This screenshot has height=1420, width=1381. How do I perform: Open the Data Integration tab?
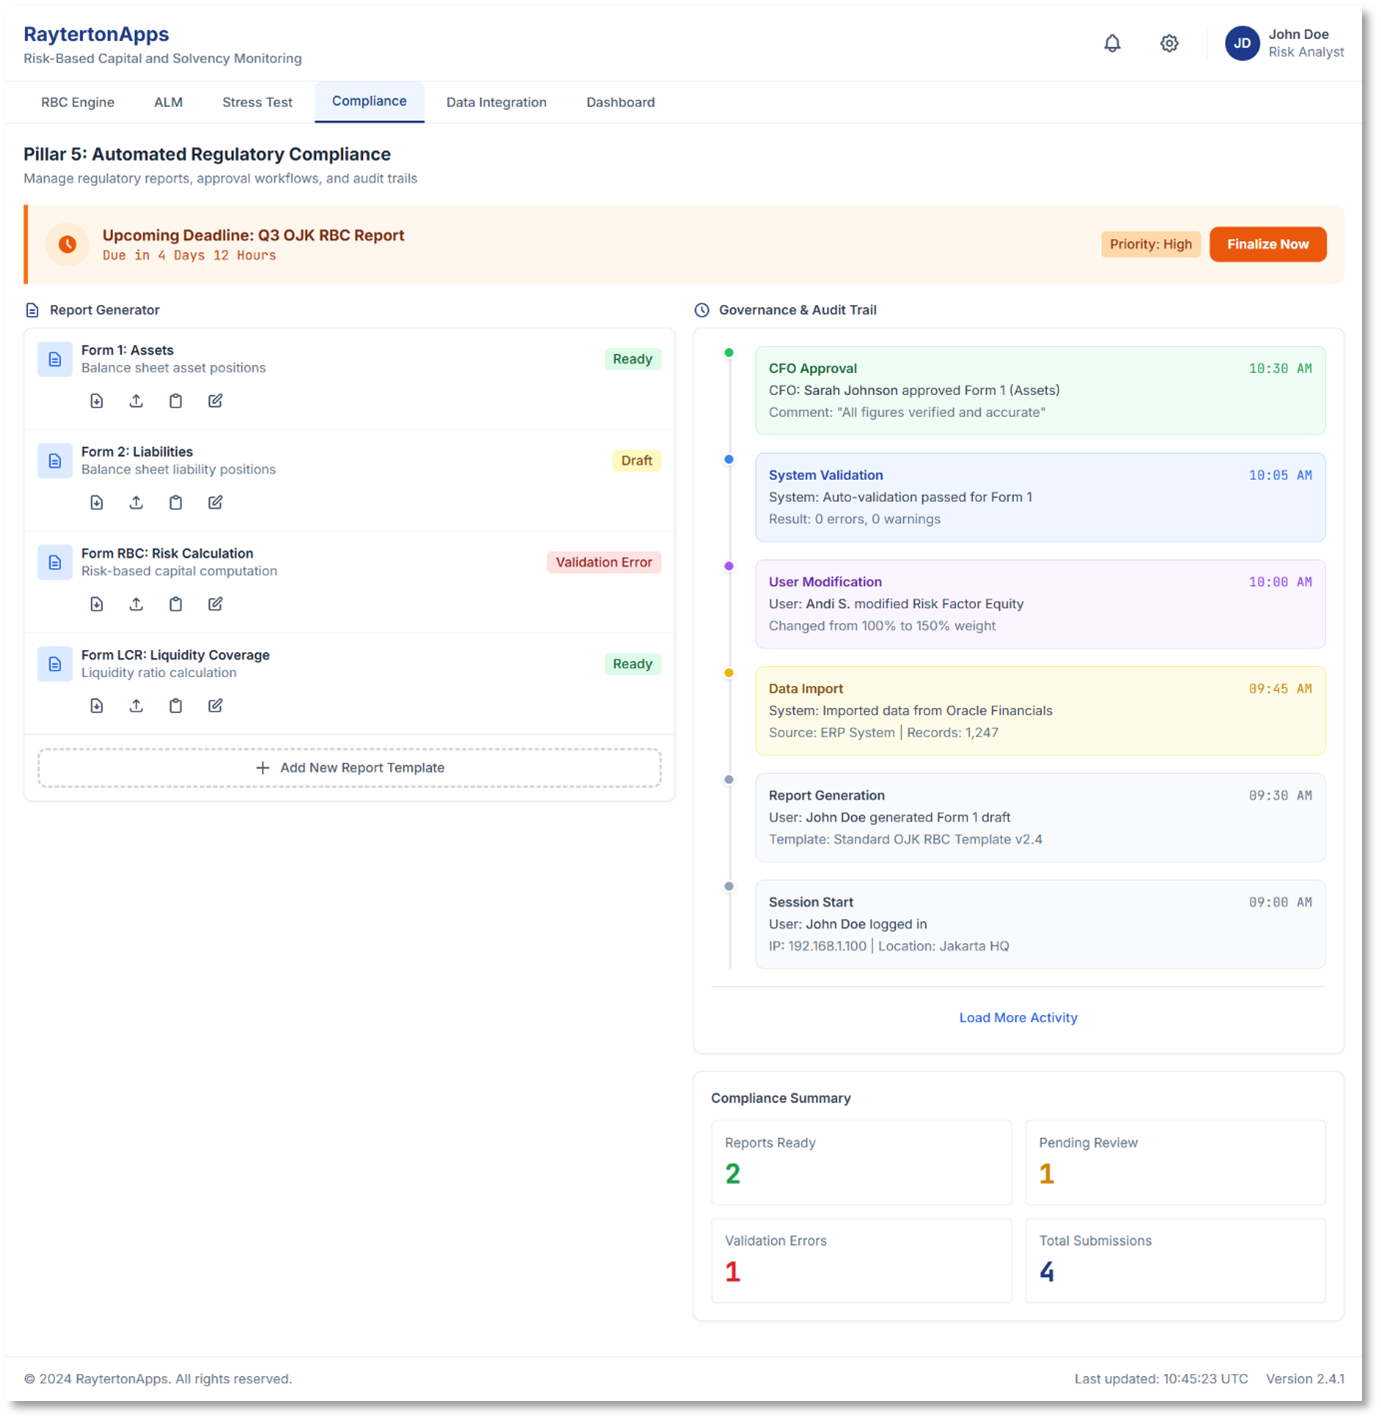496,101
